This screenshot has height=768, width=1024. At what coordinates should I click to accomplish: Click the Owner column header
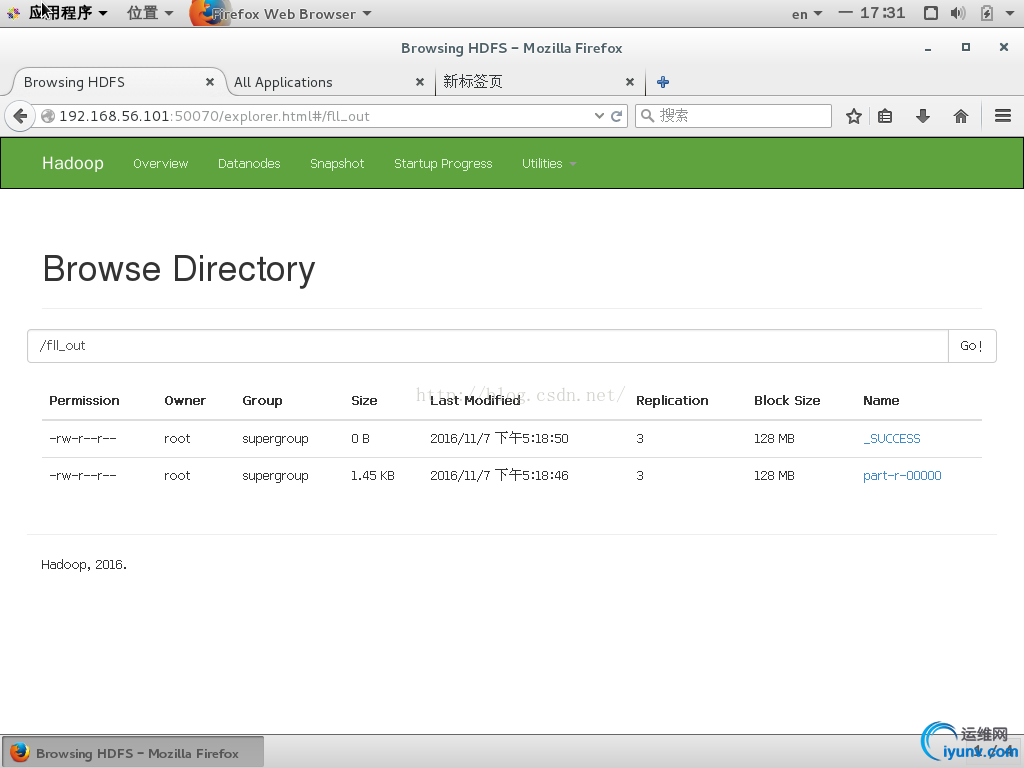tap(185, 400)
